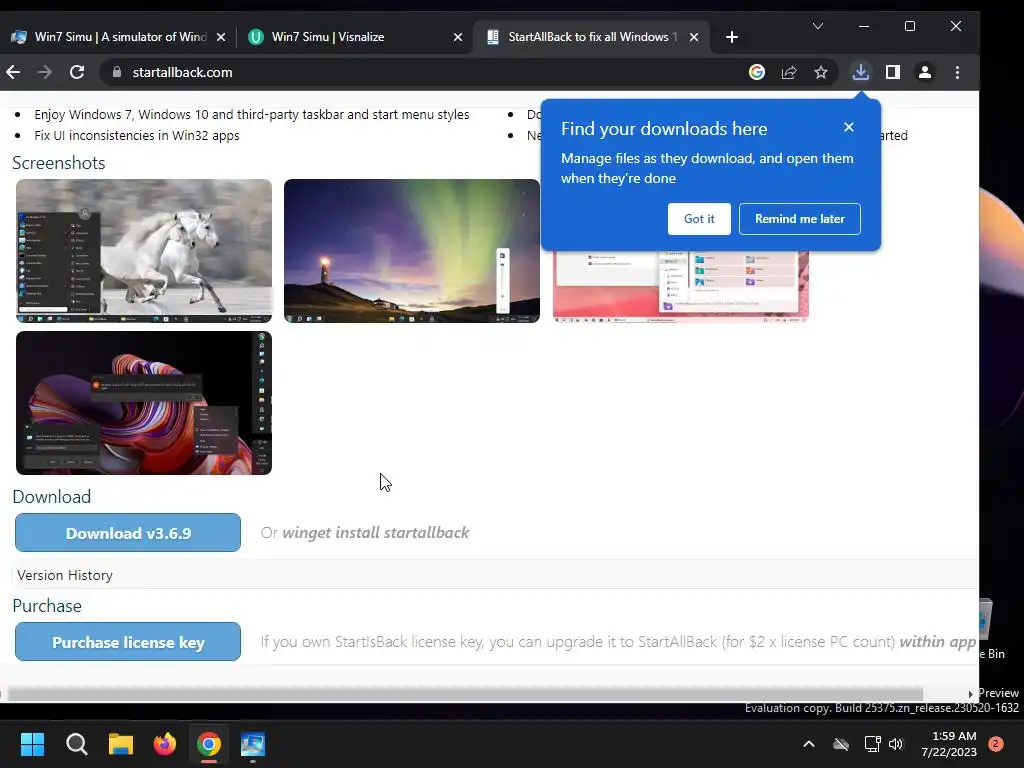Click the horizontal page scrollbar

click(x=465, y=694)
